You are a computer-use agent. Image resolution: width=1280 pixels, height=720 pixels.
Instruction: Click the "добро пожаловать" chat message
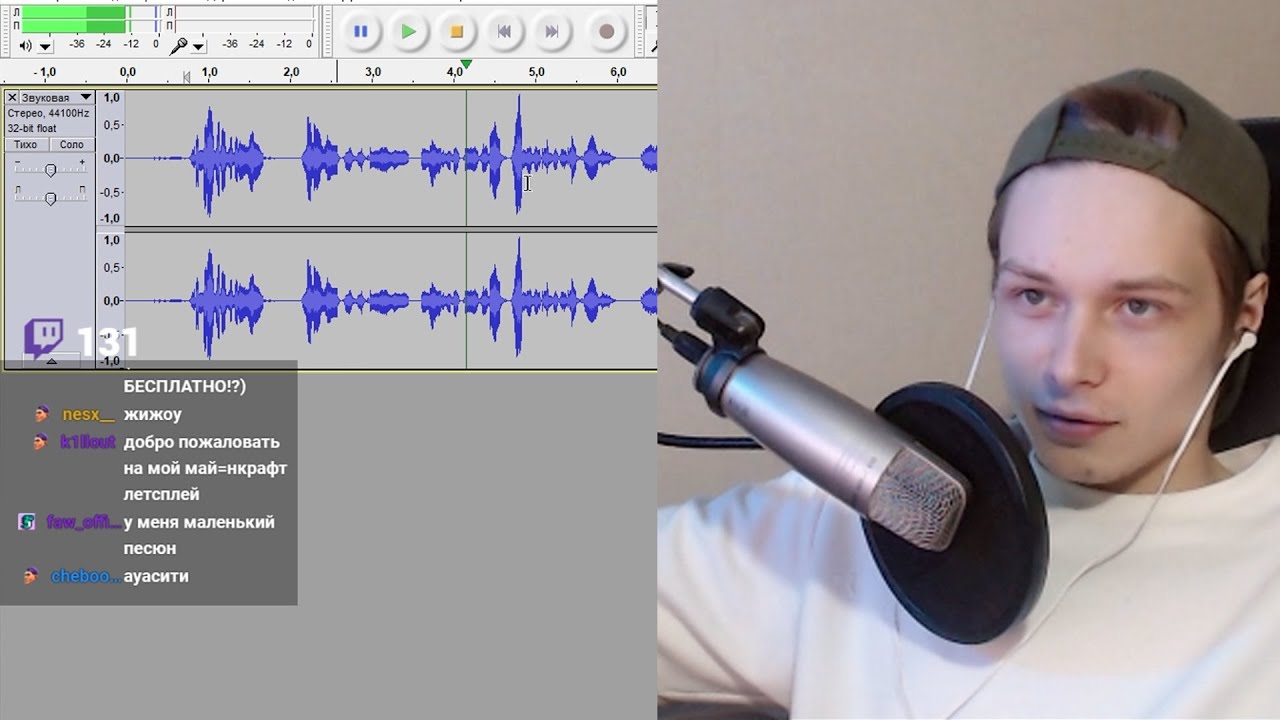click(202, 442)
